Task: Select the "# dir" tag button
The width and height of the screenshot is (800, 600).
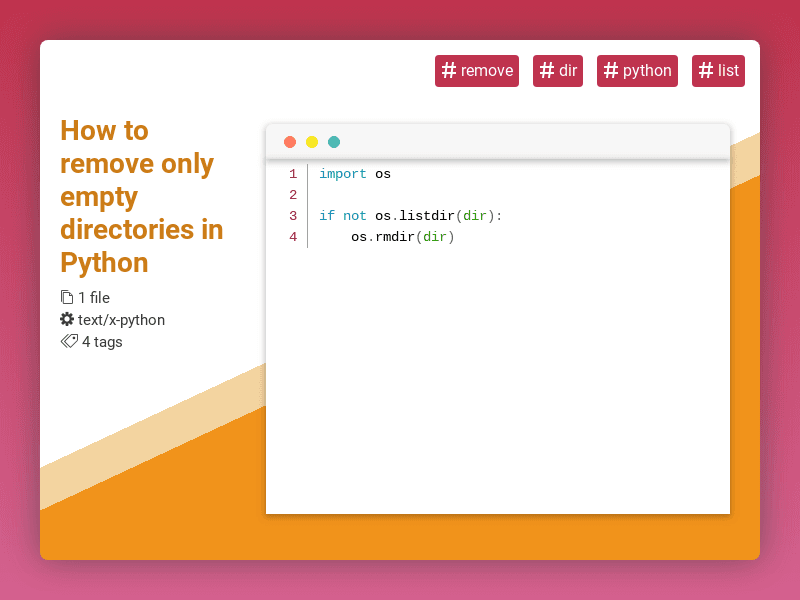Action: (x=558, y=71)
